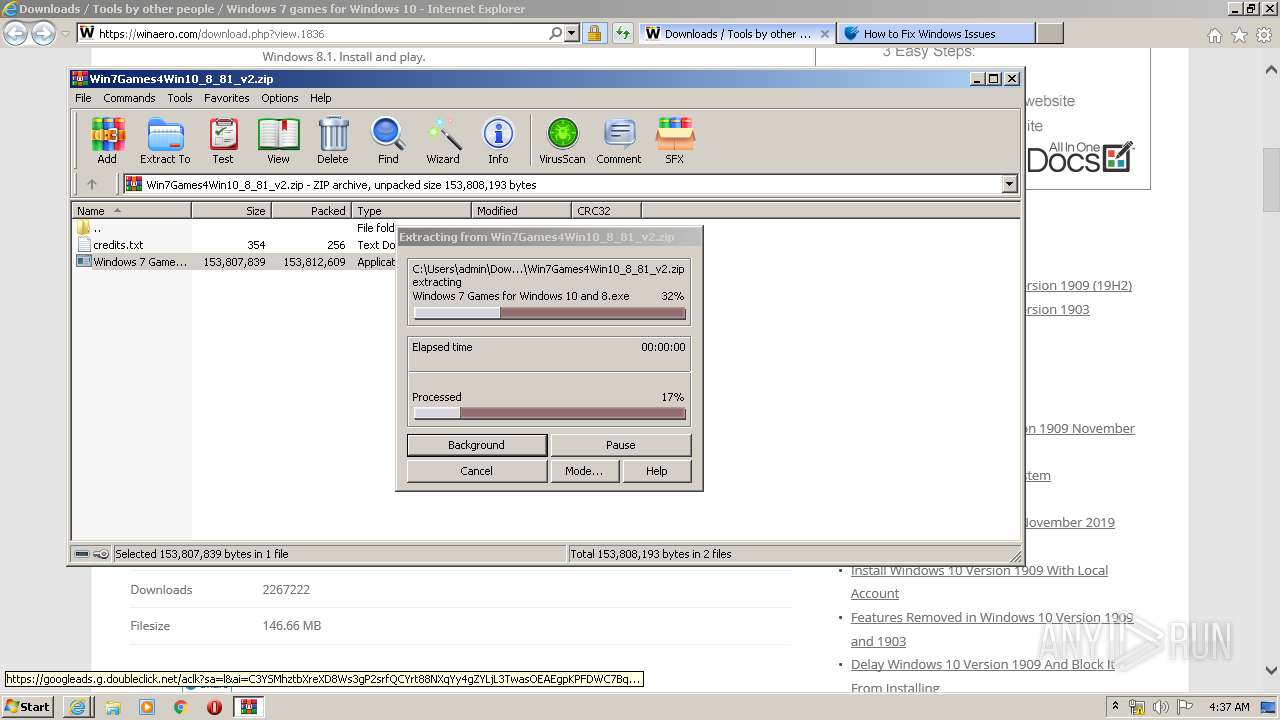Click the Add toolbar icon in WinRAR

coord(107,140)
